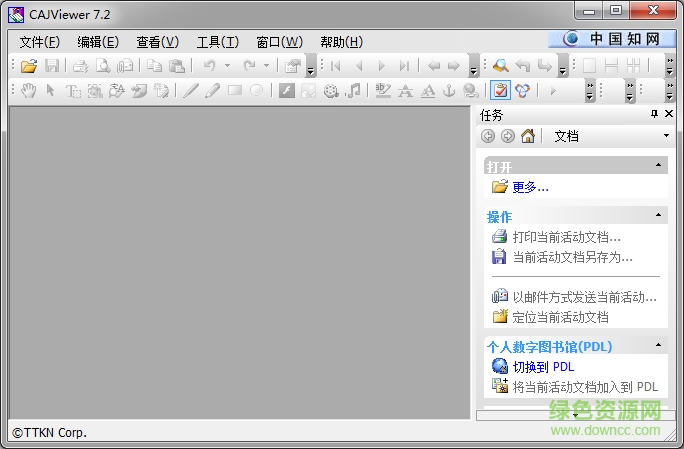Click the Copy icon in the toolbar
Screen dimensions: 684x449
pyautogui.click(x=154, y=66)
